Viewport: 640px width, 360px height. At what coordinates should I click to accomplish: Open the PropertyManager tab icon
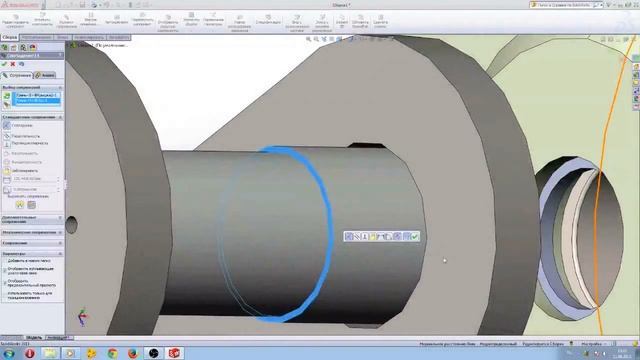14,47
